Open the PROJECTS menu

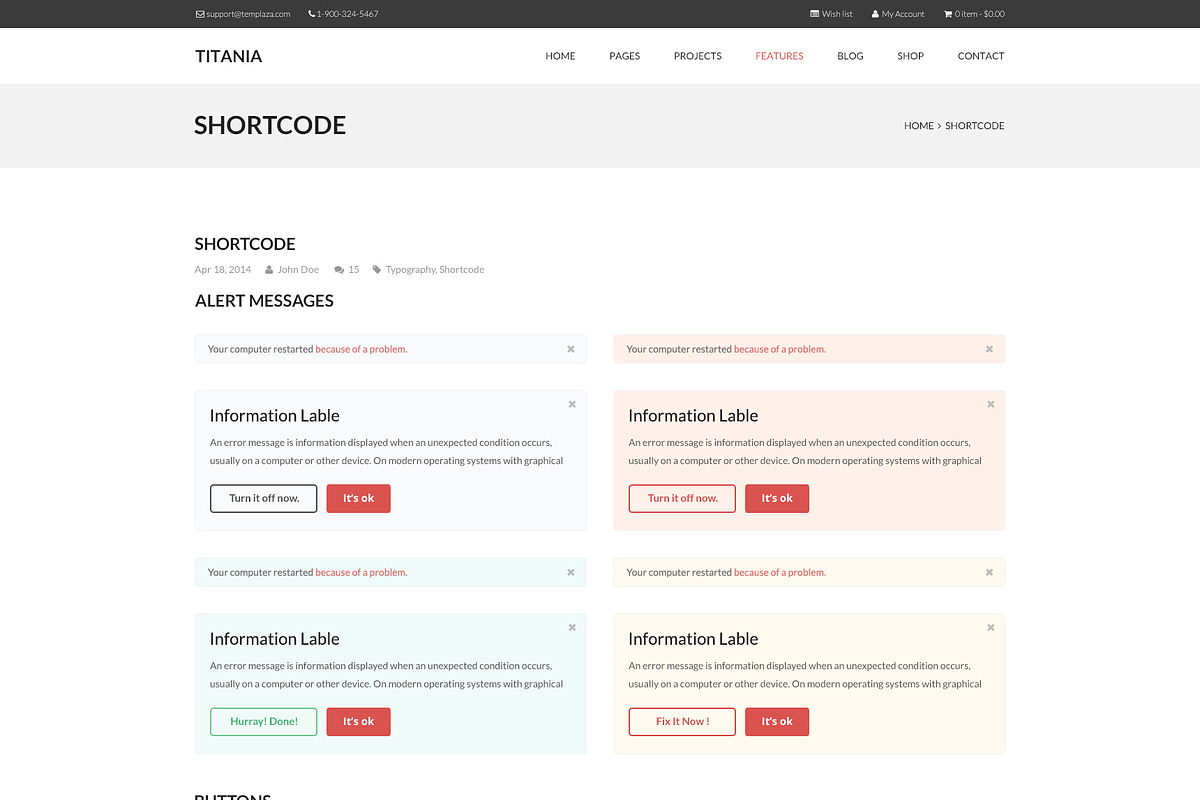tap(698, 56)
